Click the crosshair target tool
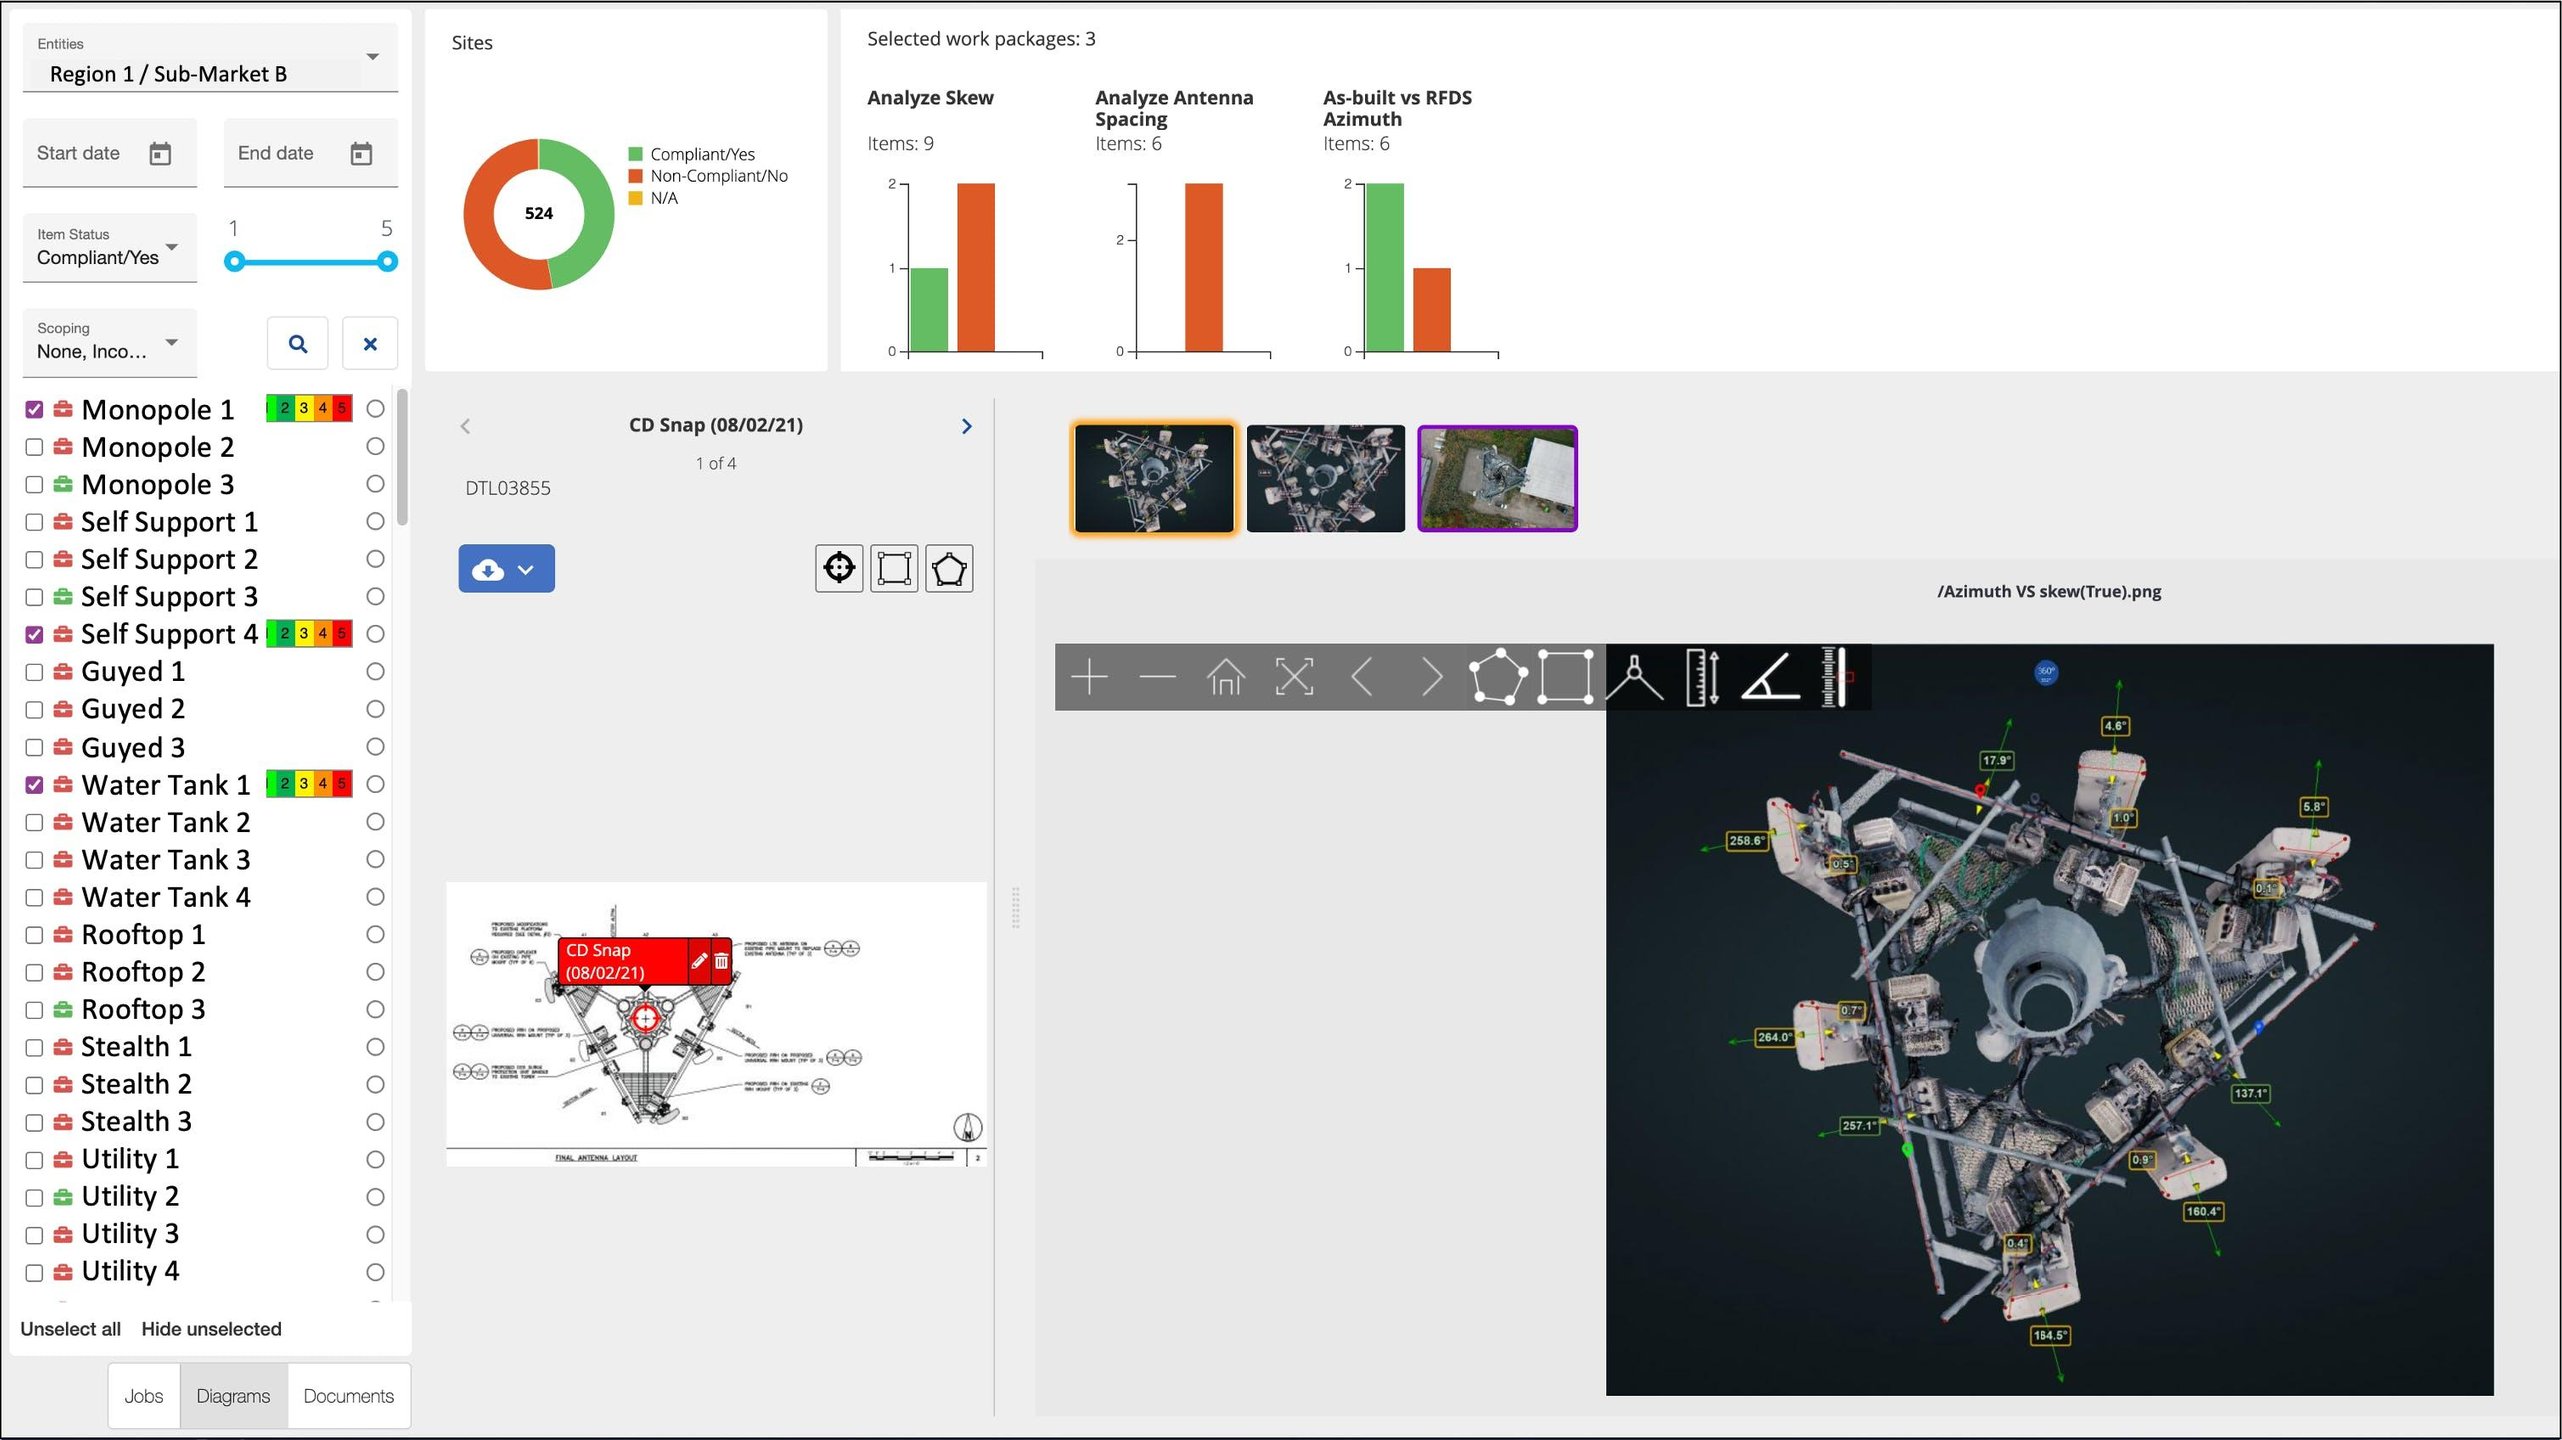The image size is (2562, 1440). (x=838, y=568)
